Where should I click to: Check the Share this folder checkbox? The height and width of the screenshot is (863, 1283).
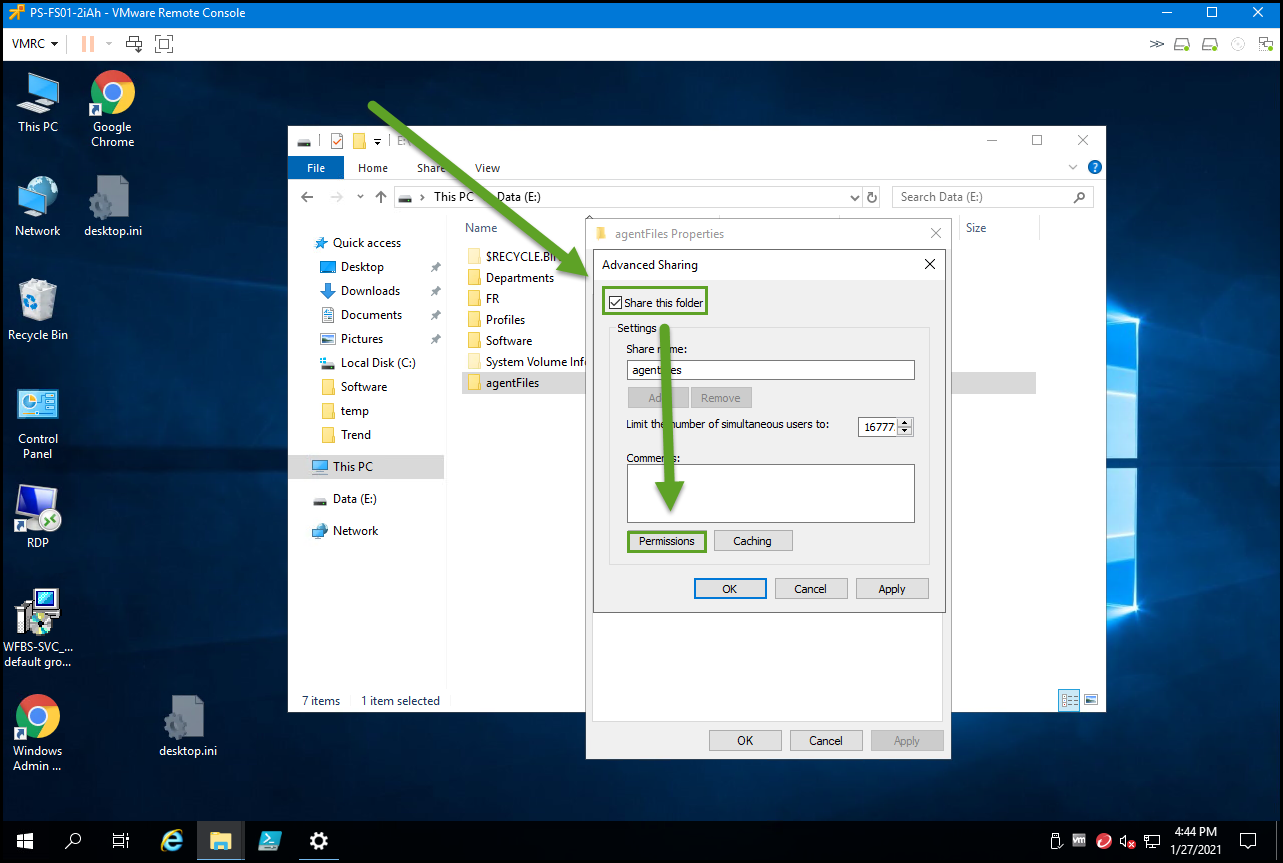[x=616, y=303]
